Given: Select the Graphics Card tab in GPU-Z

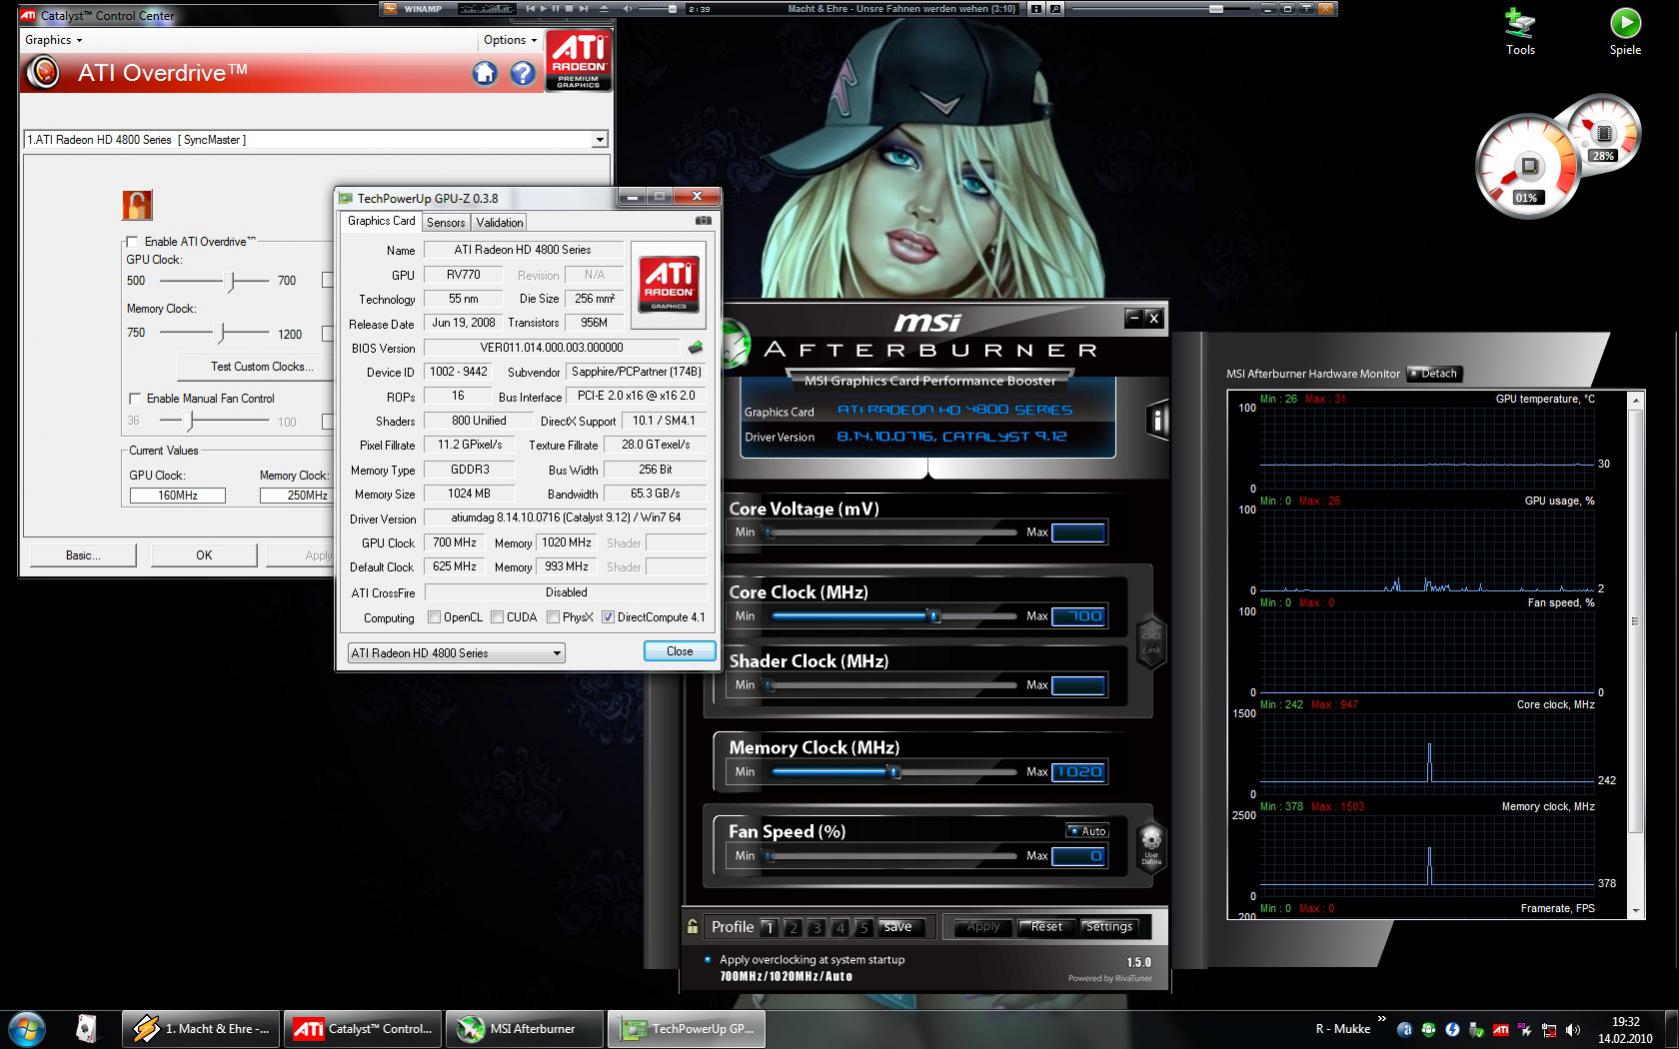Looking at the screenshot, I should pos(381,221).
